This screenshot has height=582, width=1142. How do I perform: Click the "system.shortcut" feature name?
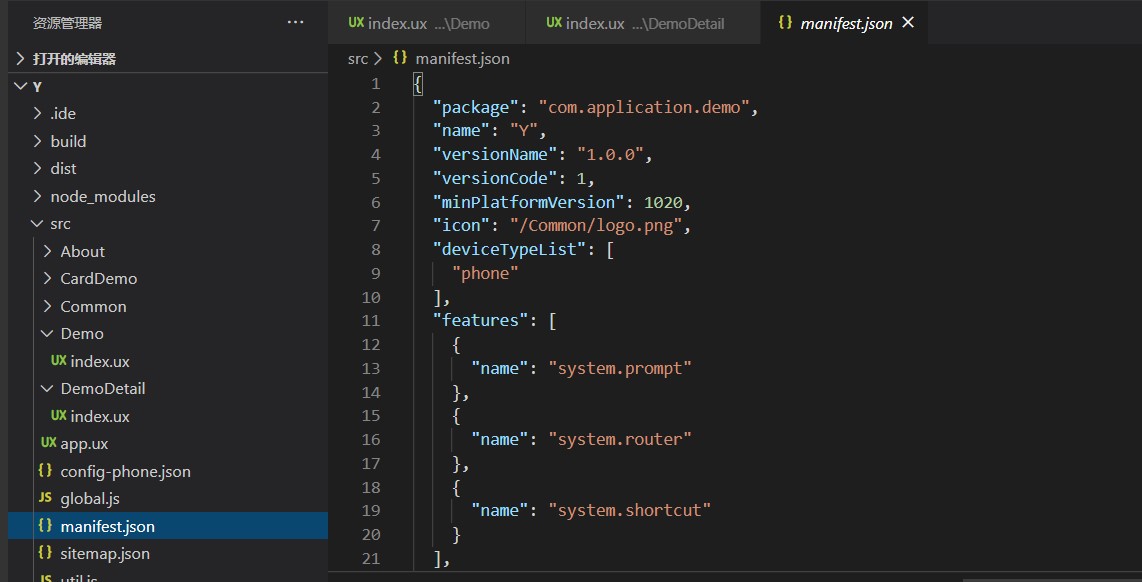point(629,510)
